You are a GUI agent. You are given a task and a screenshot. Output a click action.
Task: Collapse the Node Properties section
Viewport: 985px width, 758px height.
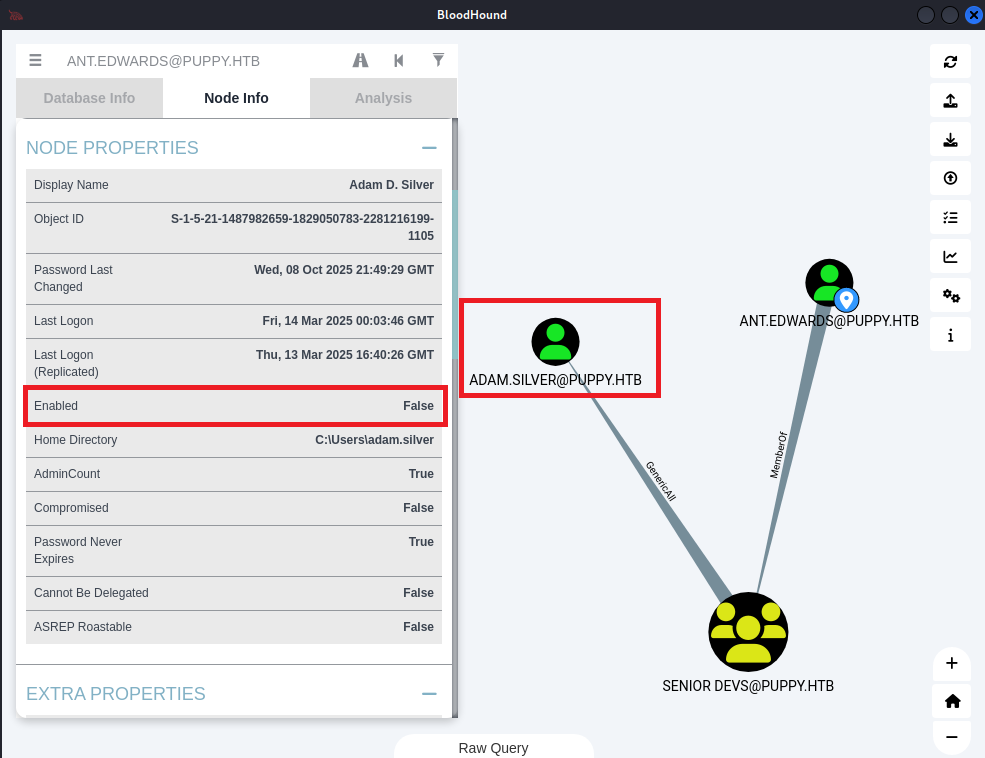(x=429, y=148)
